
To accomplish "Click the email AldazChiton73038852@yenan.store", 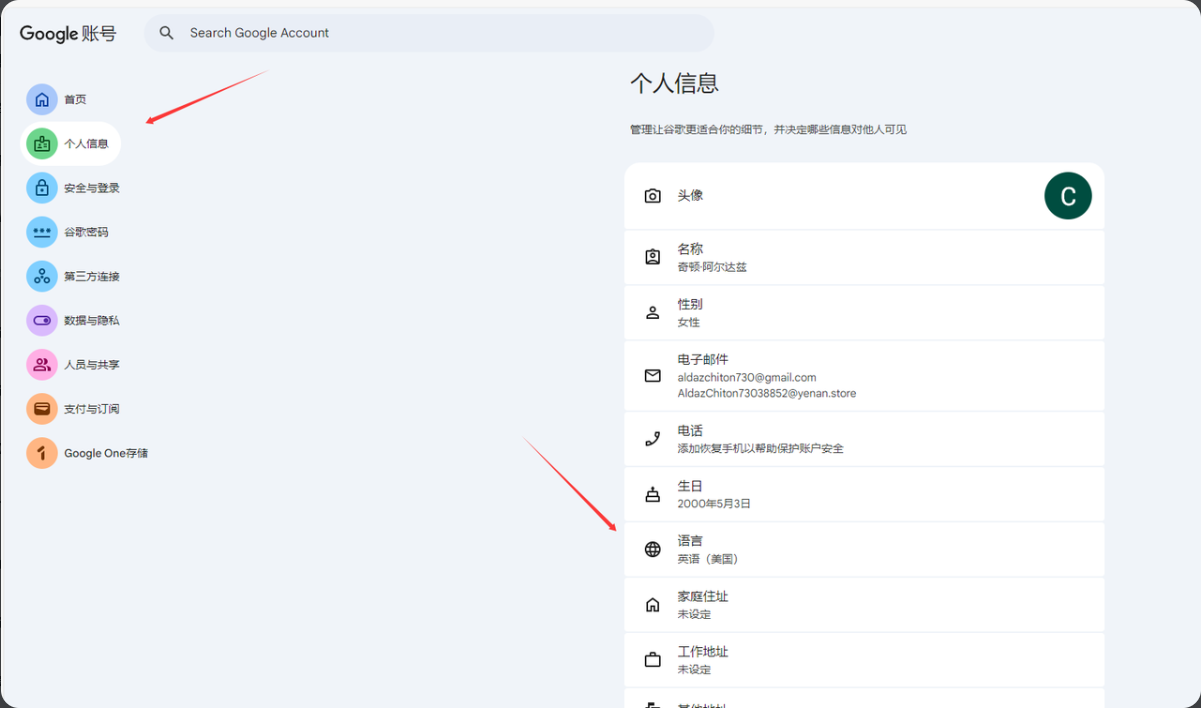I will [x=767, y=393].
